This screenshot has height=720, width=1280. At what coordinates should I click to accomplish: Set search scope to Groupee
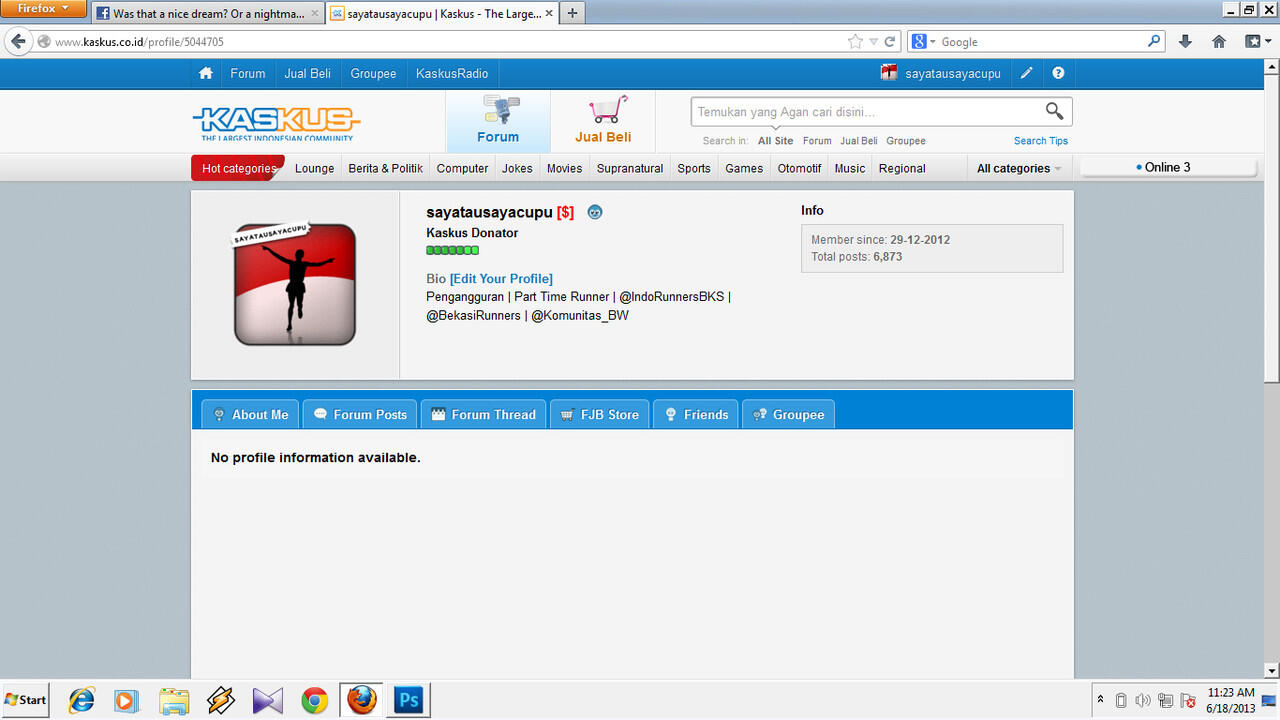point(906,141)
